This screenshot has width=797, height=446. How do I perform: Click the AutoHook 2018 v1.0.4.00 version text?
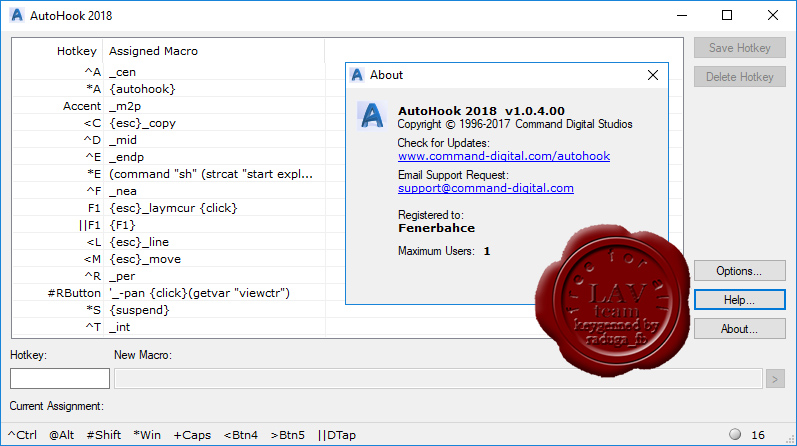click(x=481, y=111)
